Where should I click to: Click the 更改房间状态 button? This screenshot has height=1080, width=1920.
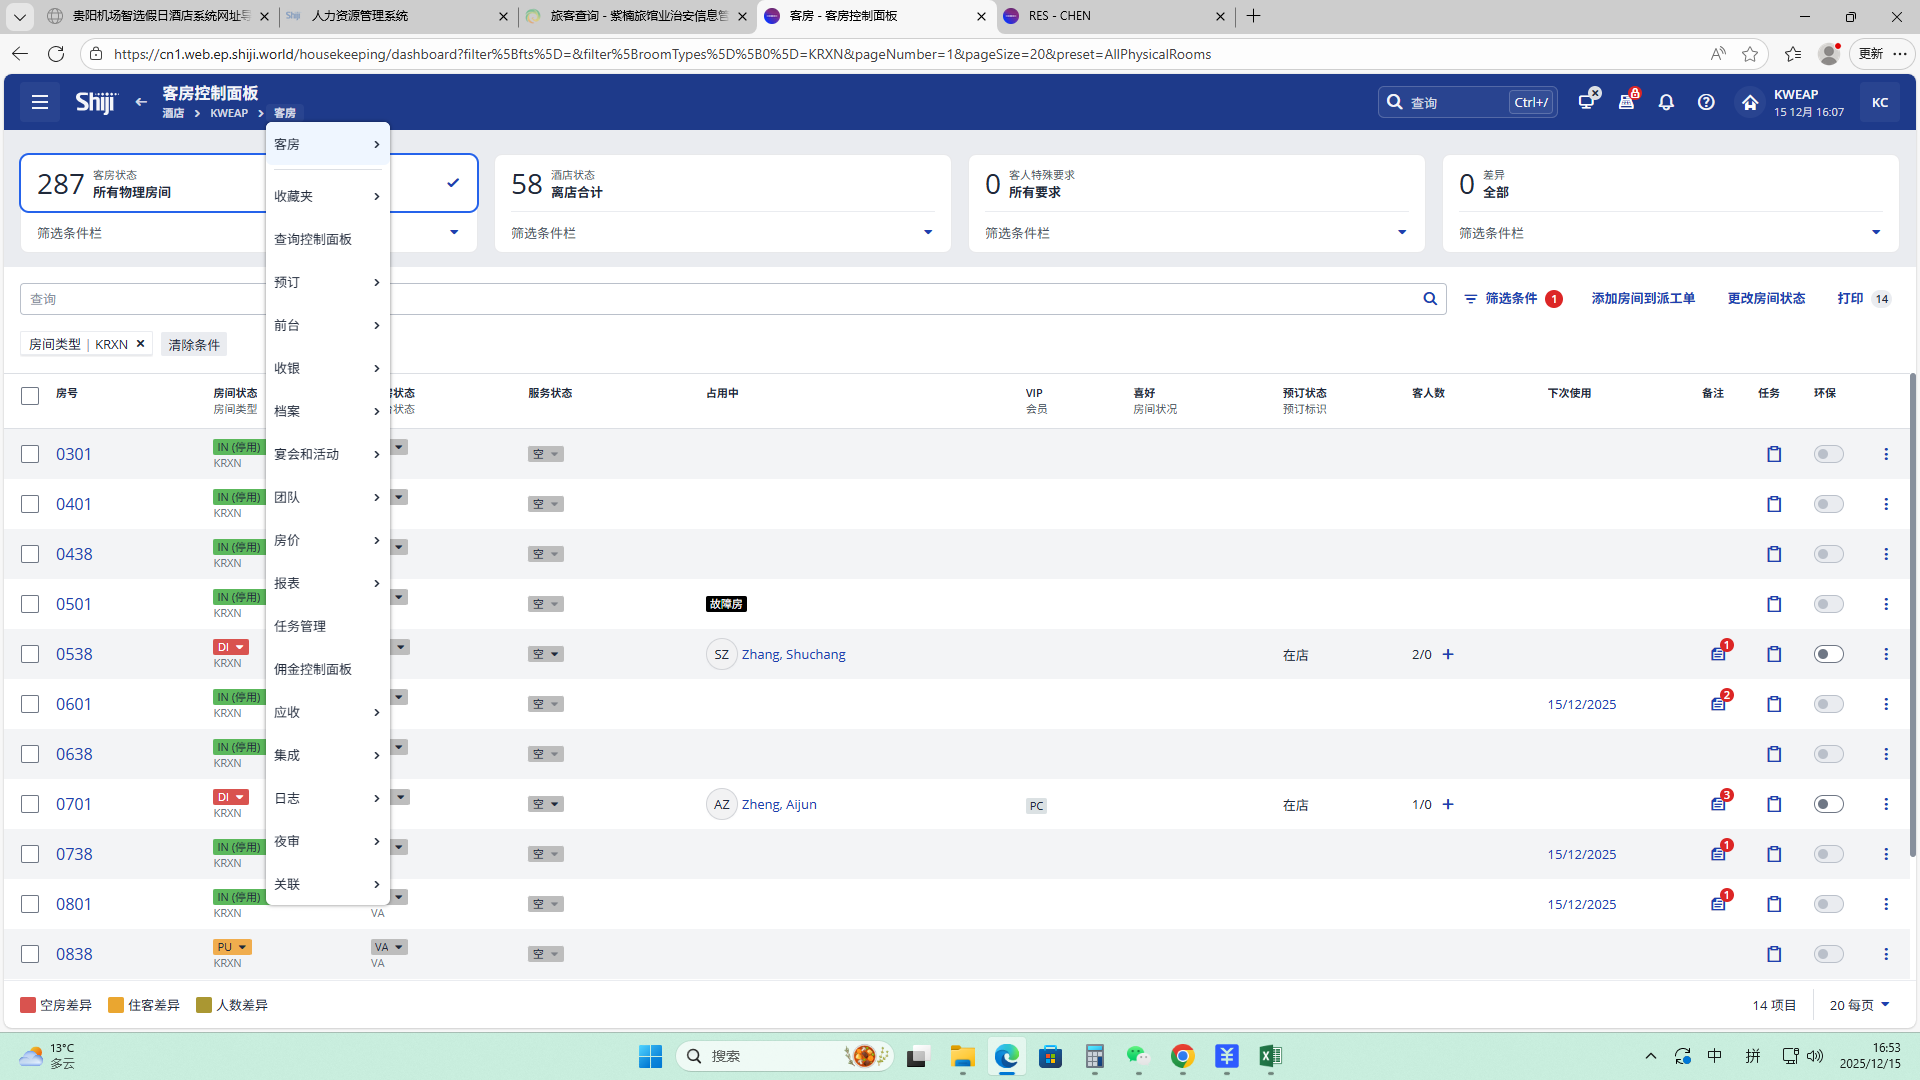(1766, 298)
